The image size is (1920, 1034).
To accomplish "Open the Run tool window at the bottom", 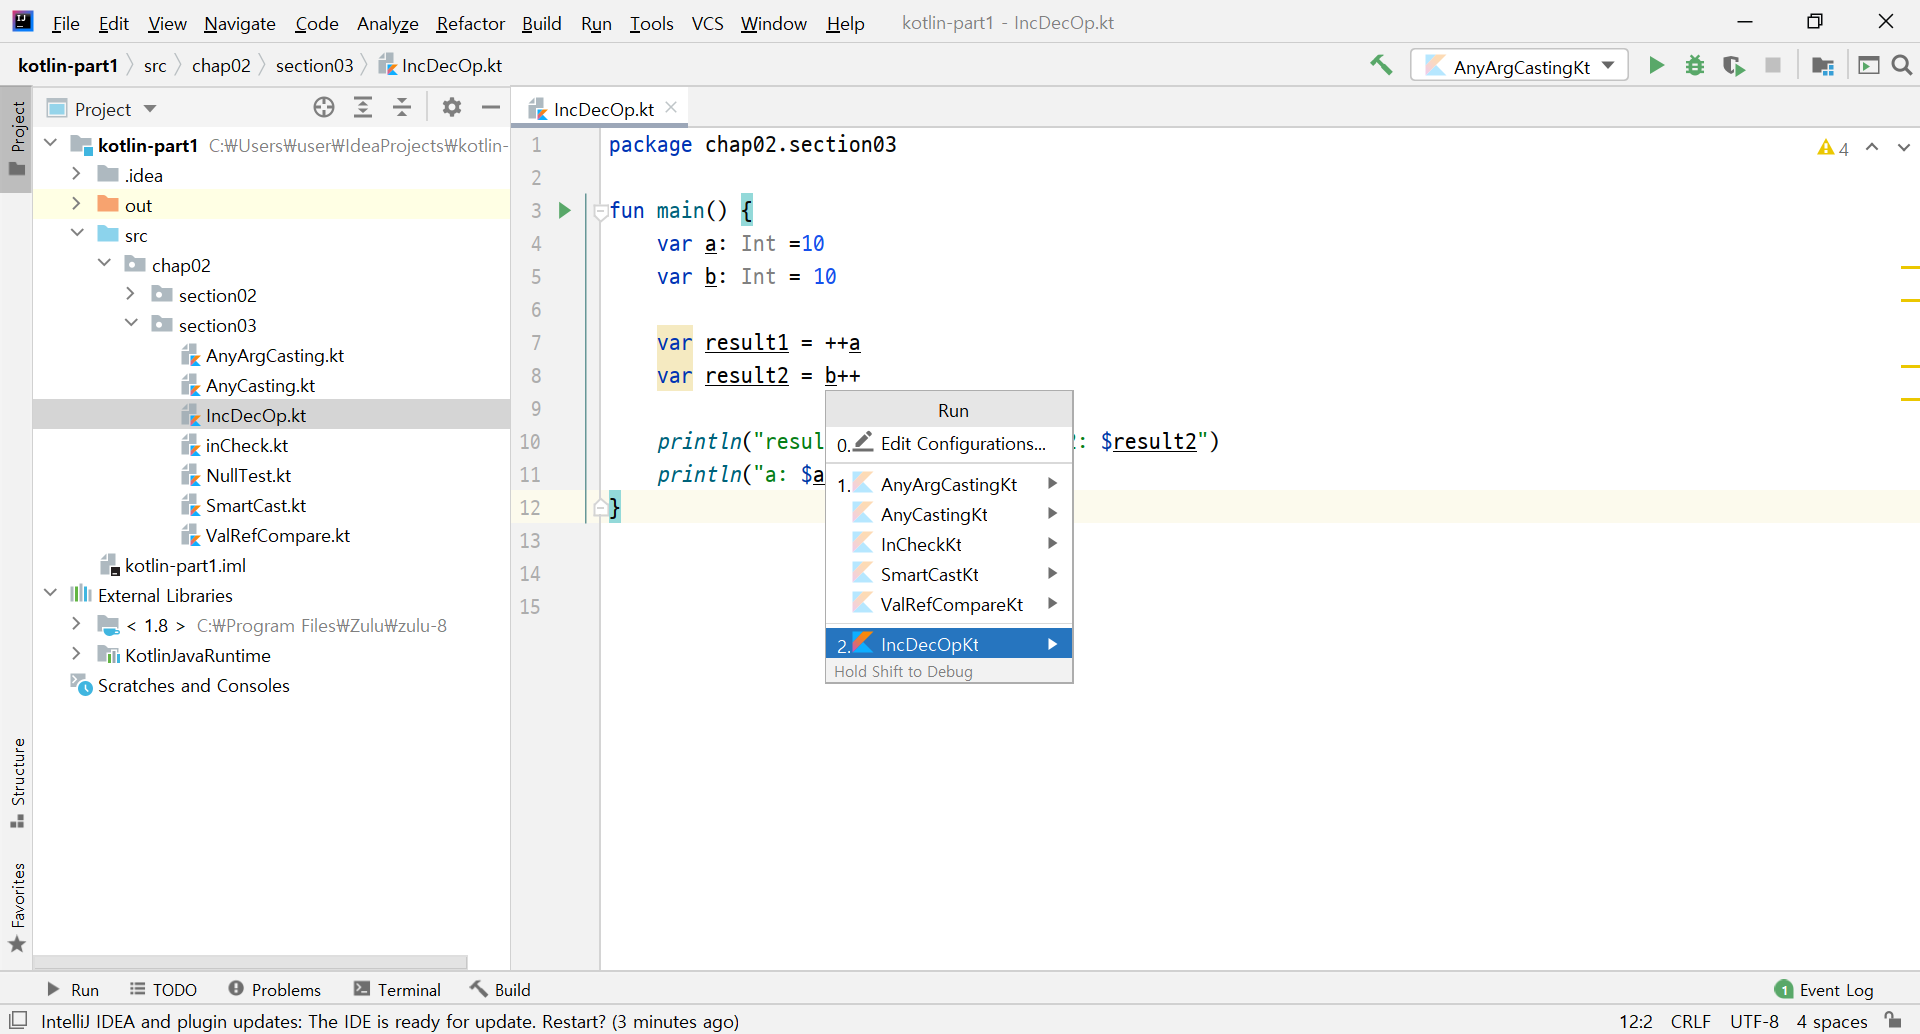I will 73,989.
